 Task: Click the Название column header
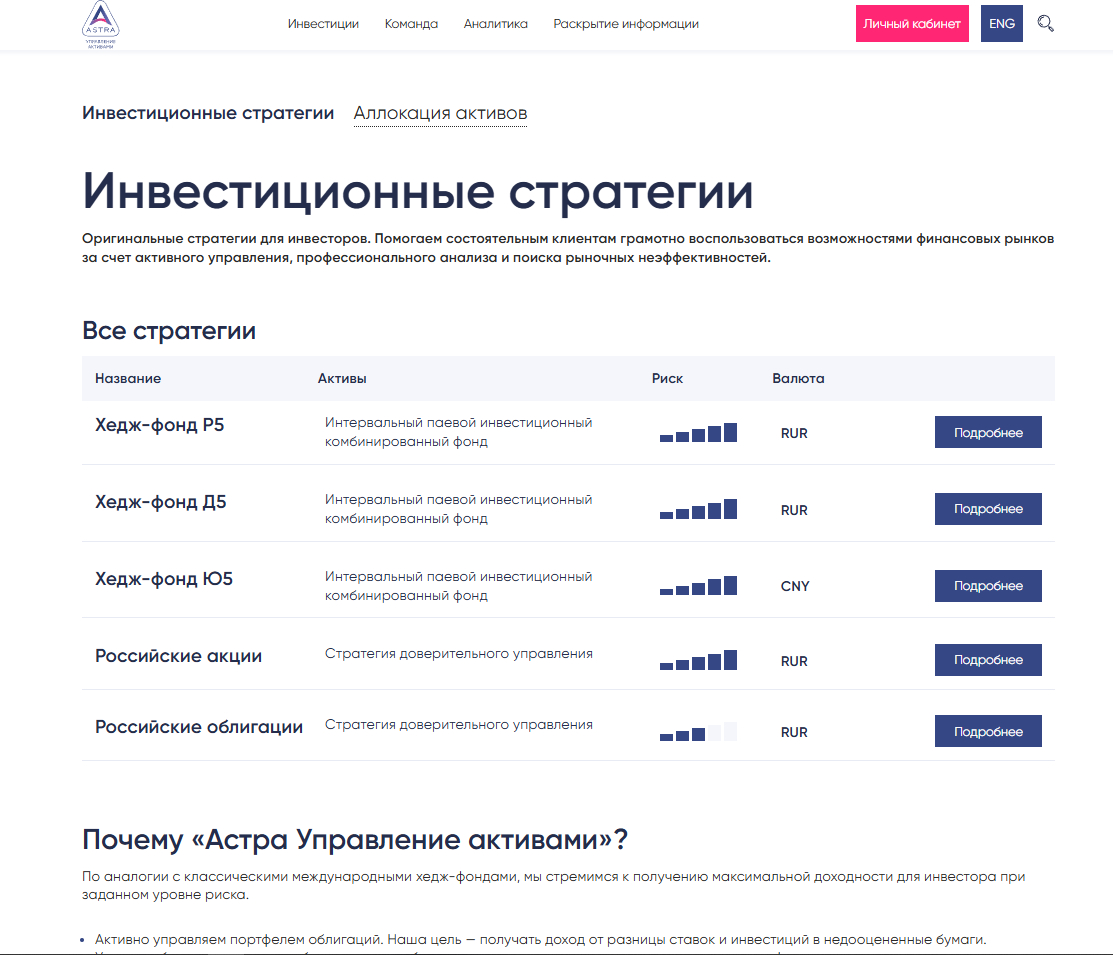[128, 378]
